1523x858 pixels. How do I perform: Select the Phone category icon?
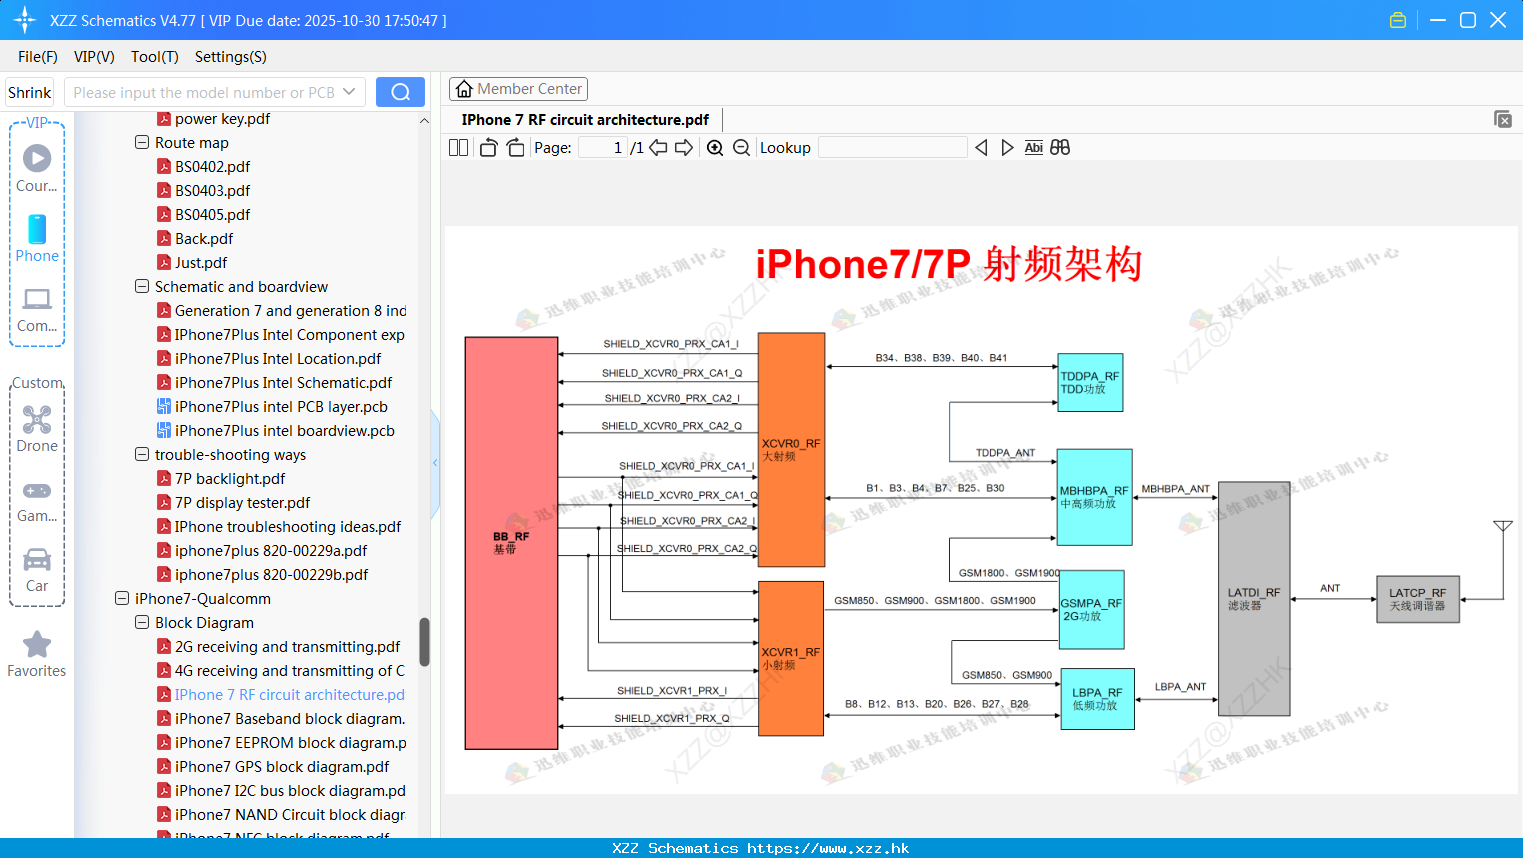[37, 239]
